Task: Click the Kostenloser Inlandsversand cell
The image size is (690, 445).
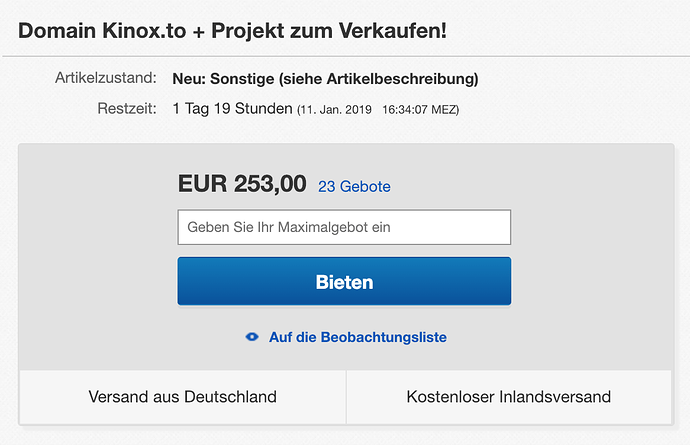Action: (x=508, y=397)
